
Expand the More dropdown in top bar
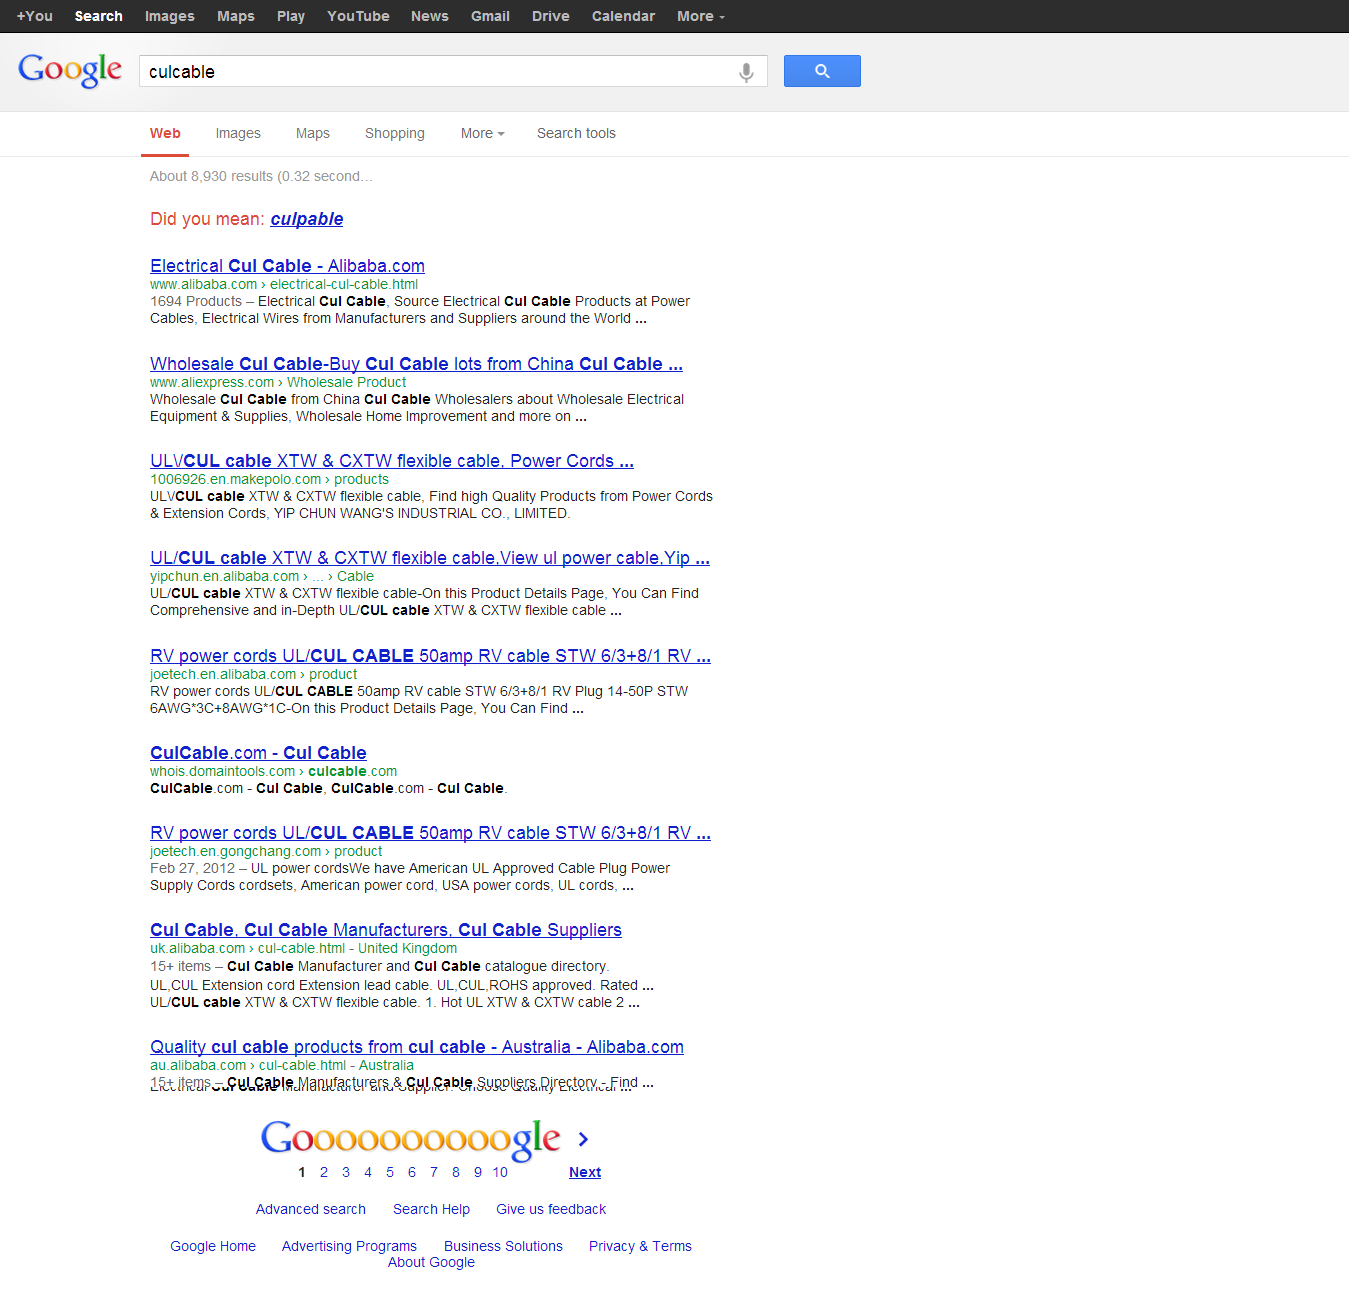point(700,16)
